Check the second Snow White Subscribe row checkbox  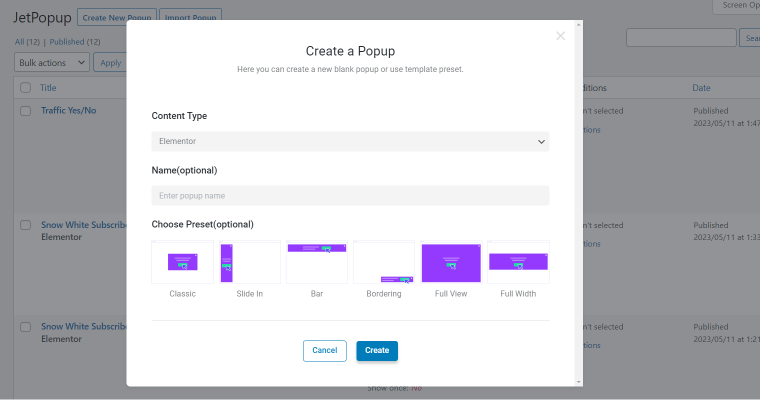(26, 327)
